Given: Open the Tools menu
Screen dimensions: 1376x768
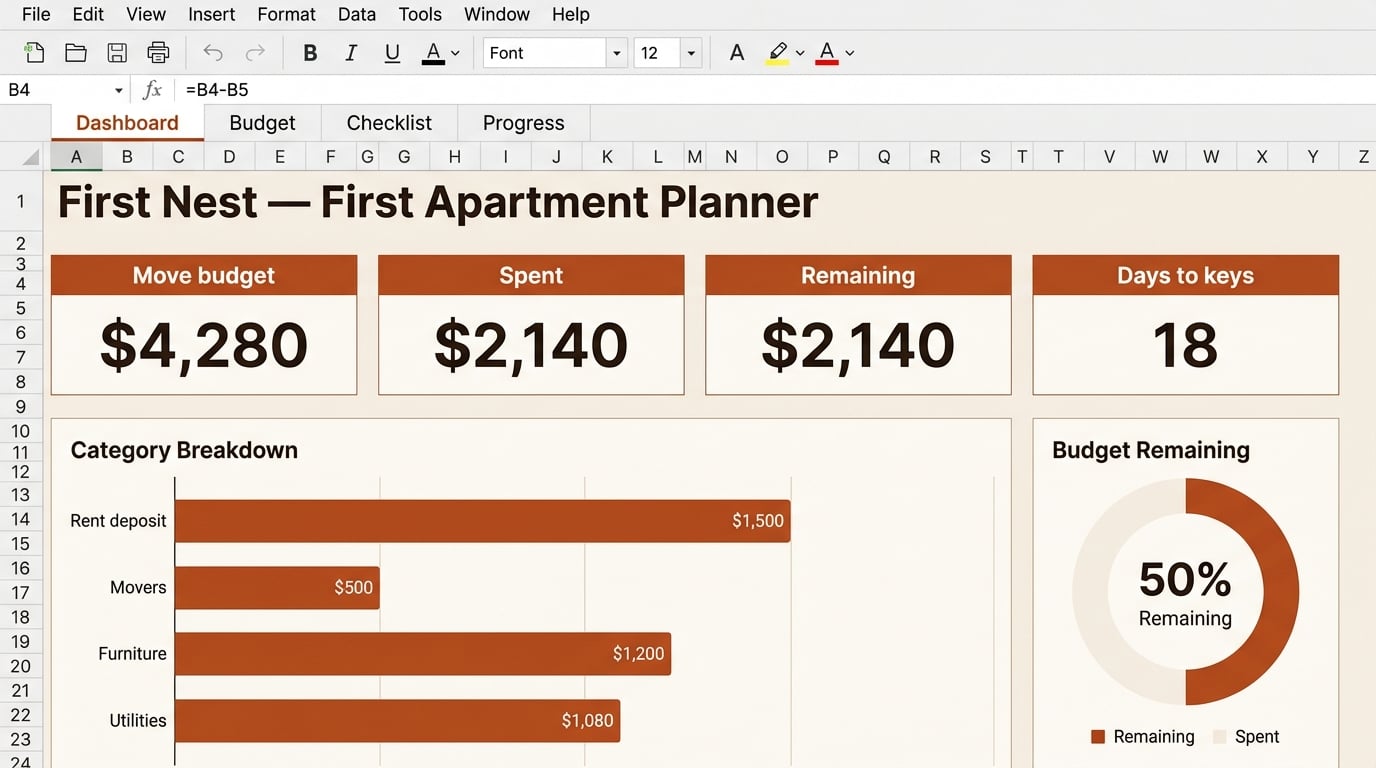Looking at the screenshot, I should (x=420, y=14).
